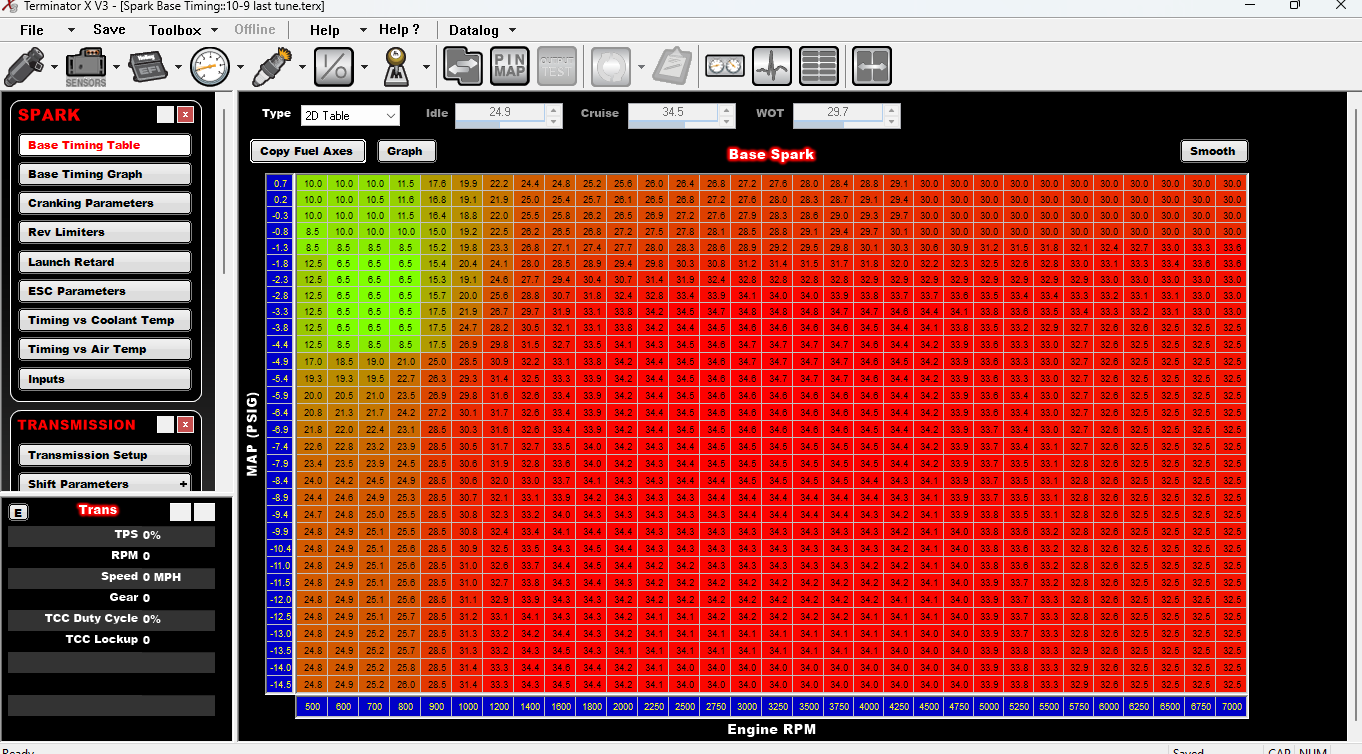Open the Pin Map icon
This screenshot has height=754, width=1362.
click(x=511, y=67)
